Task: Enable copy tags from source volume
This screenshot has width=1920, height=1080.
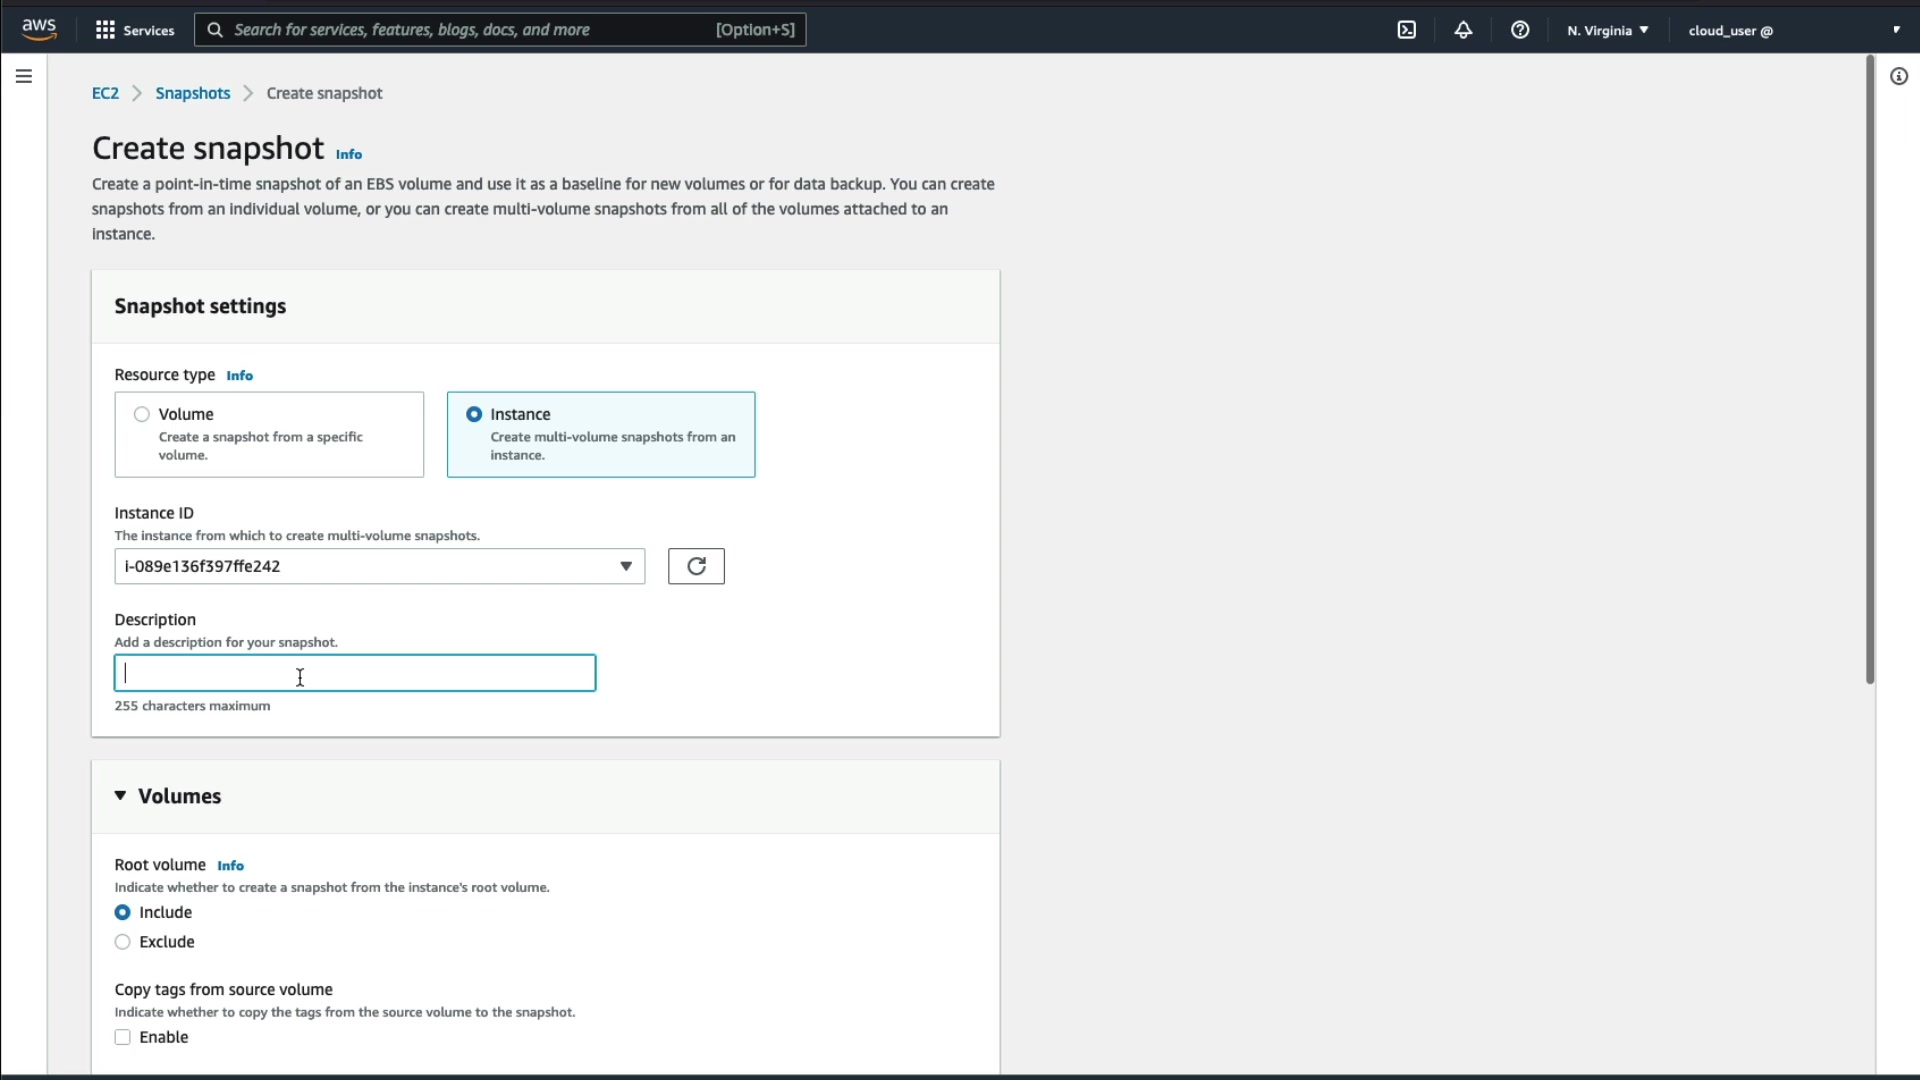Action: point(122,1037)
